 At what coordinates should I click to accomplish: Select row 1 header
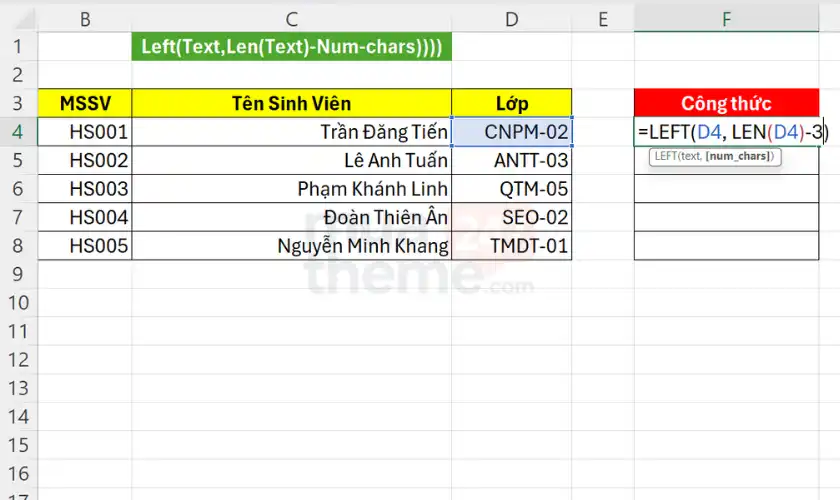pyautogui.click(x=18, y=46)
